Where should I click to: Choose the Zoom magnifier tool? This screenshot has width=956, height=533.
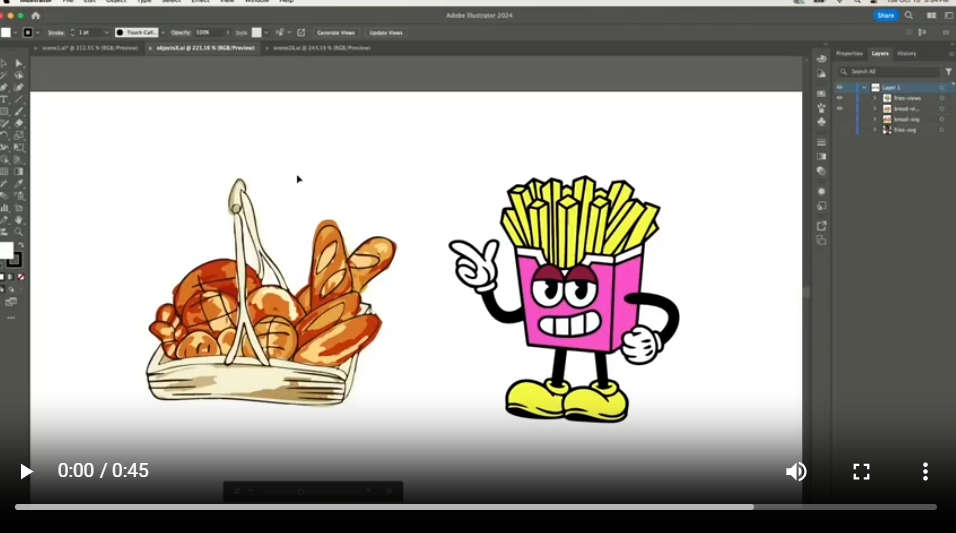[19, 232]
